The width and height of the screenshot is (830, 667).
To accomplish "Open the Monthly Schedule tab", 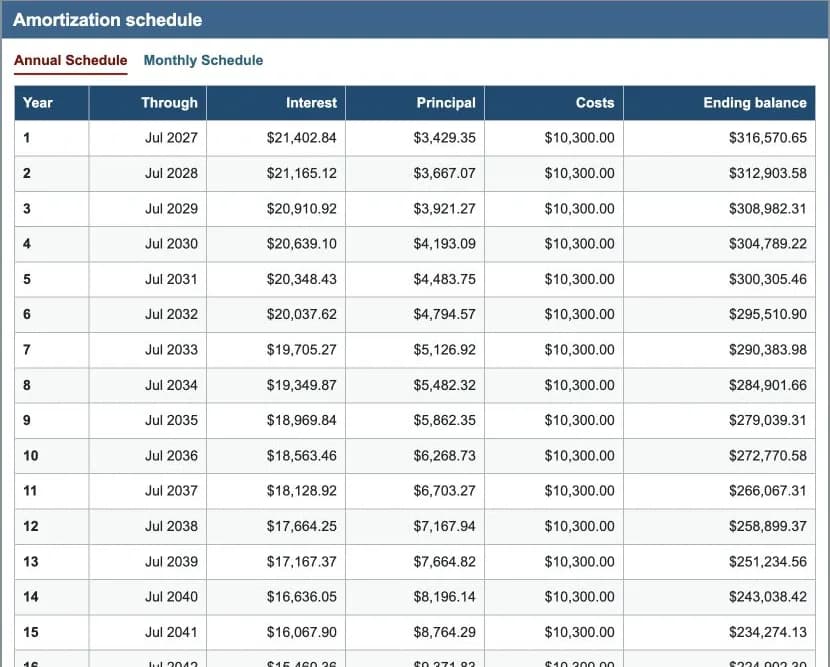I will pyautogui.click(x=203, y=60).
